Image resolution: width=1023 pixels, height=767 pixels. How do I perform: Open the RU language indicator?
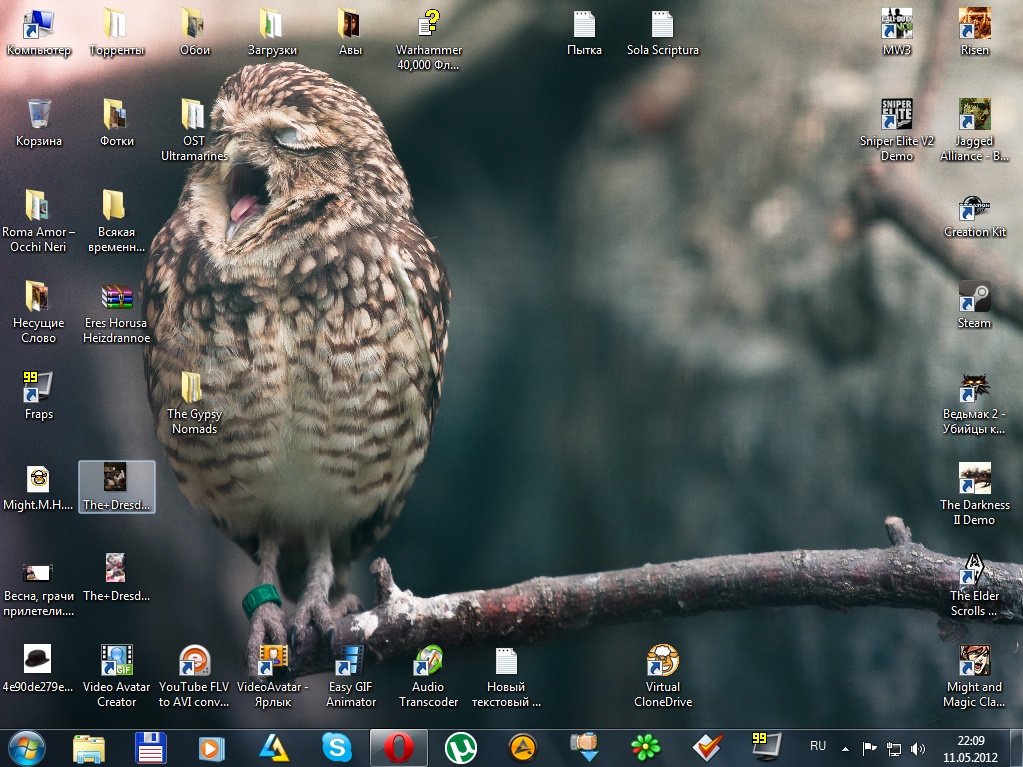[x=817, y=746]
